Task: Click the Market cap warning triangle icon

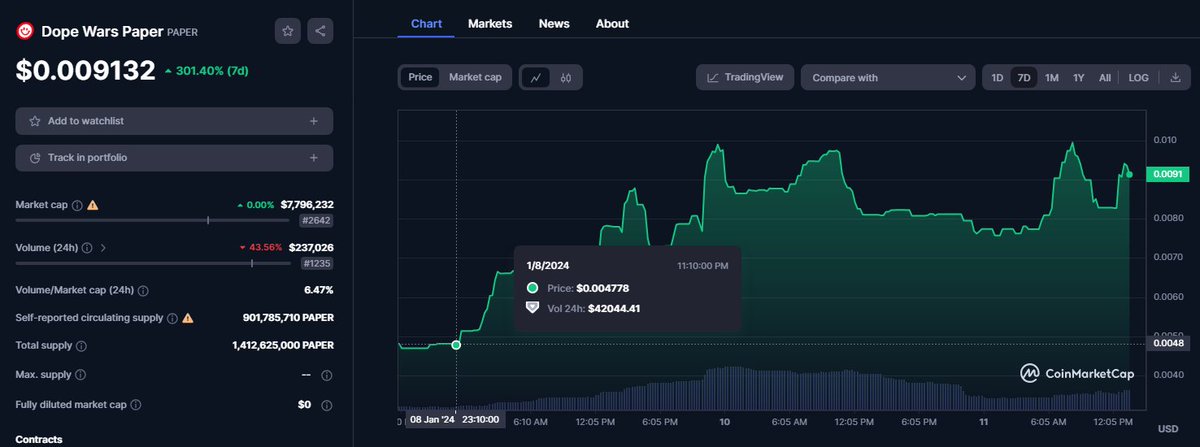Action: tap(92, 205)
